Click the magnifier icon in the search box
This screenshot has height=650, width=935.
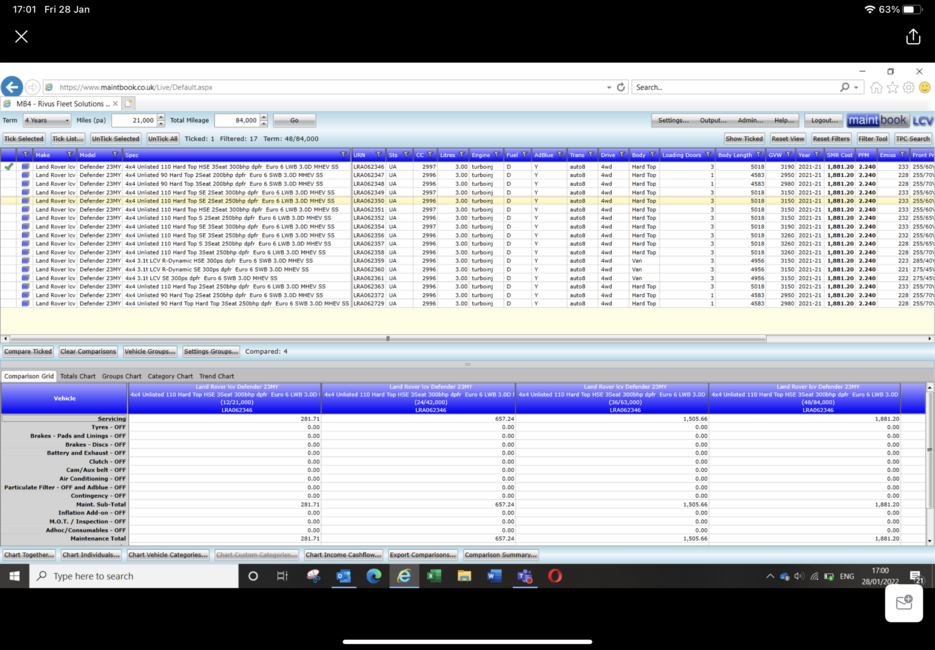tap(844, 87)
